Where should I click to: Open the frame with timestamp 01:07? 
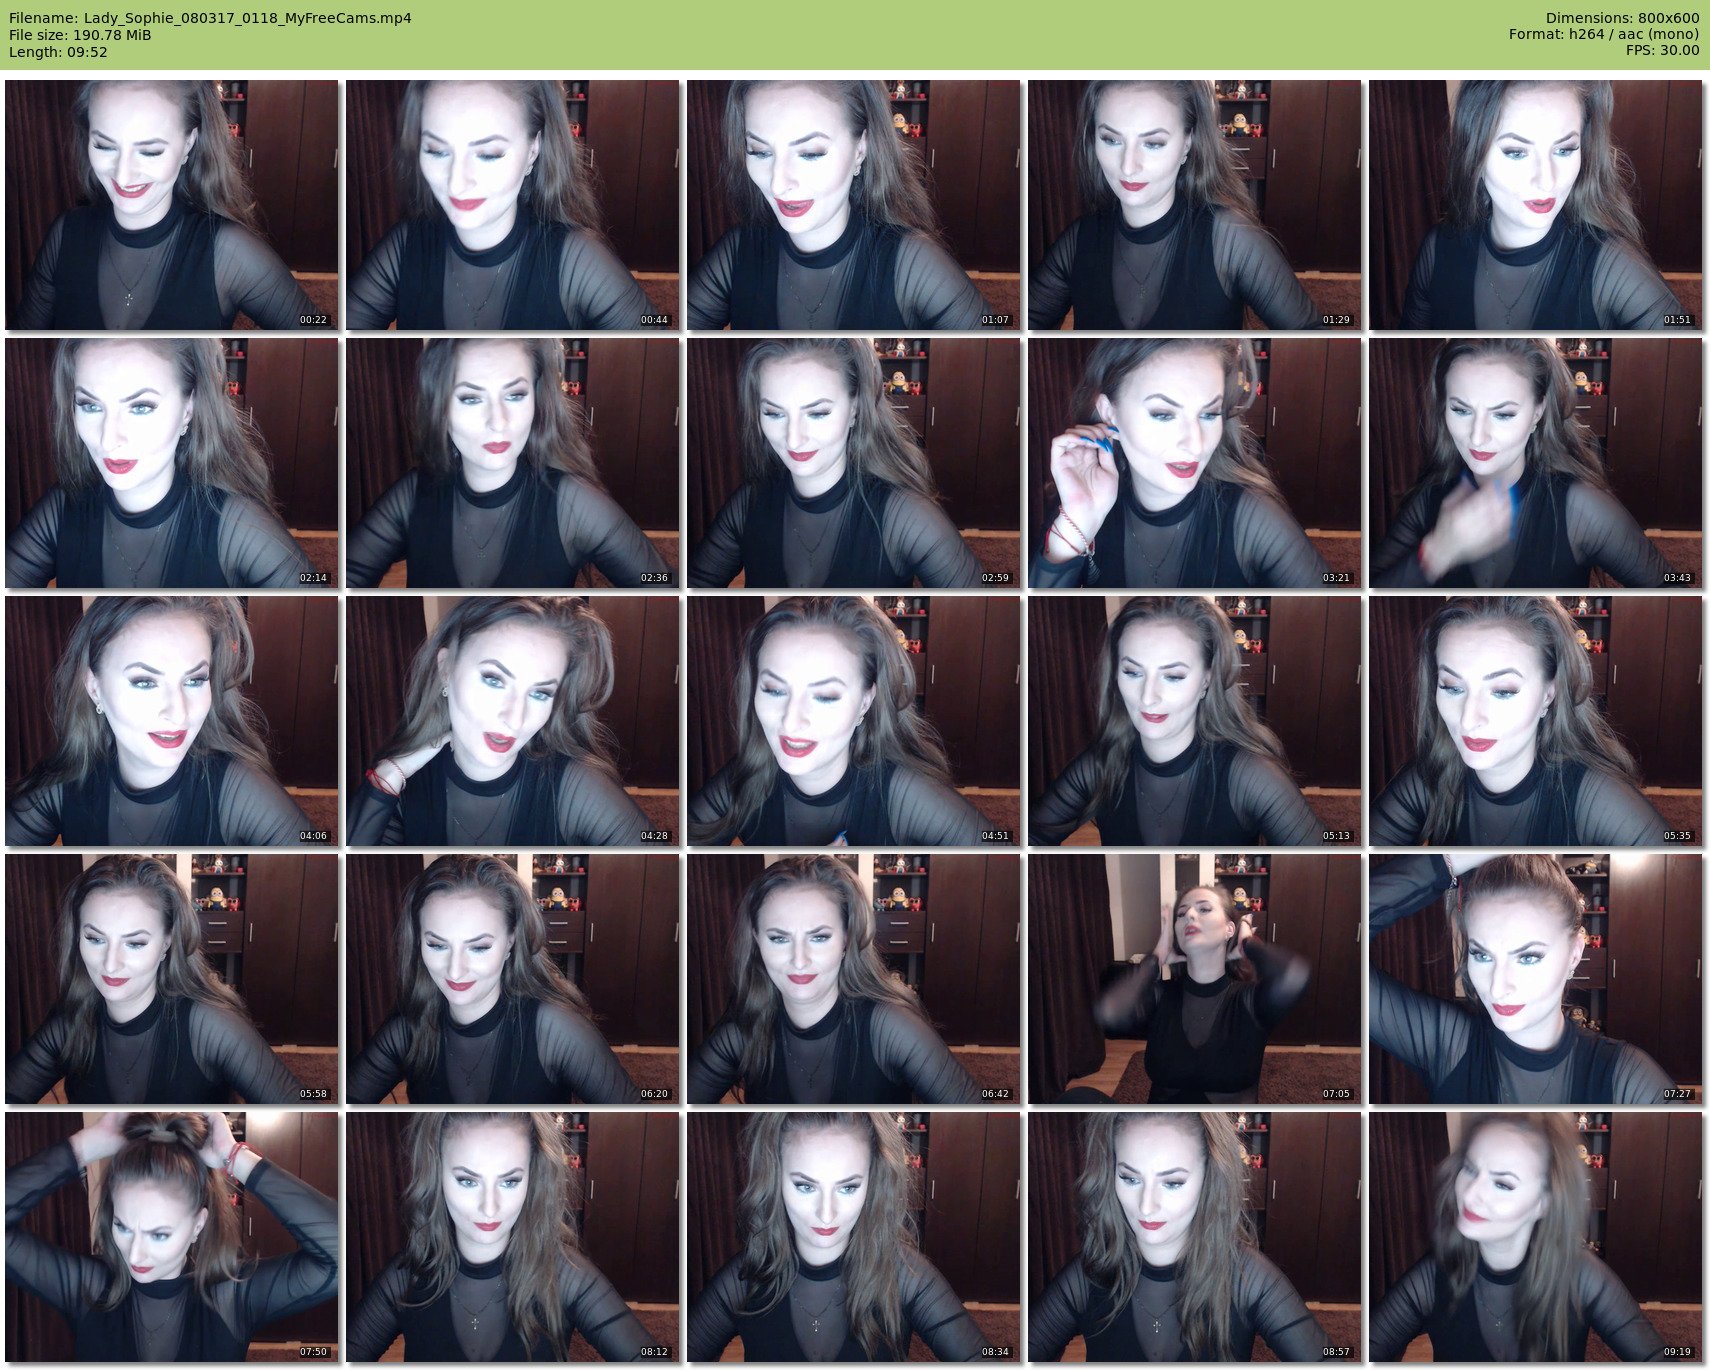click(x=854, y=205)
